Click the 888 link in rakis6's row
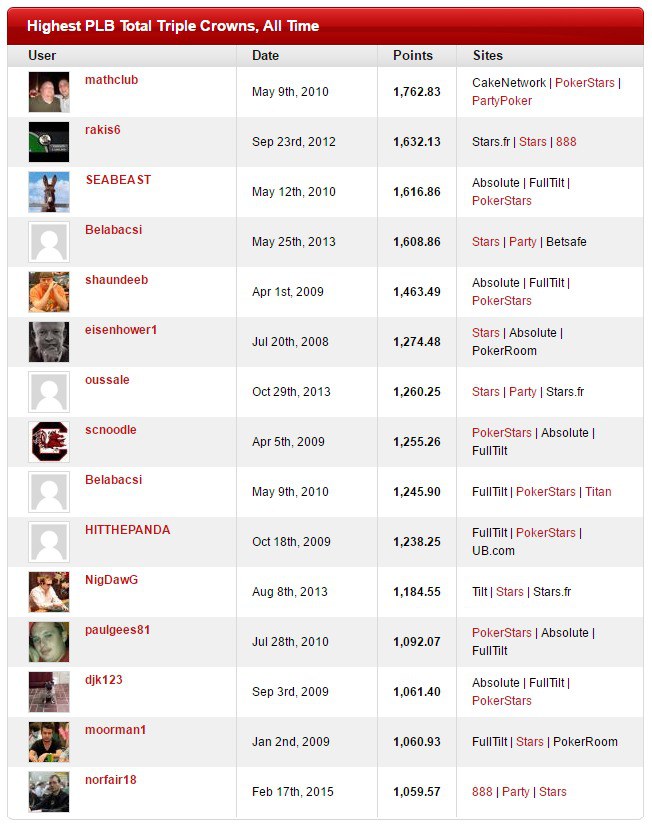652x827 pixels. click(566, 142)
